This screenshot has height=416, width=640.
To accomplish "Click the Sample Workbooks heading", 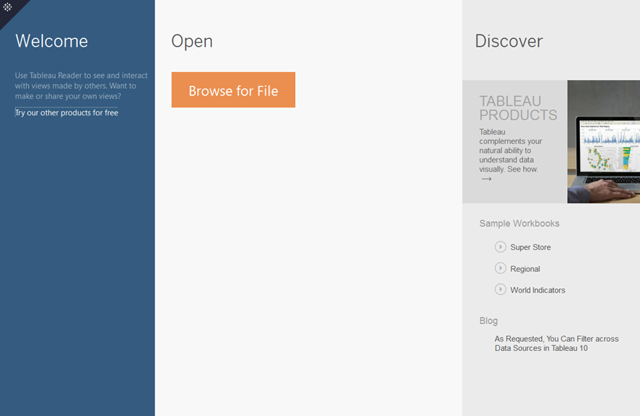I will [519, 223].
